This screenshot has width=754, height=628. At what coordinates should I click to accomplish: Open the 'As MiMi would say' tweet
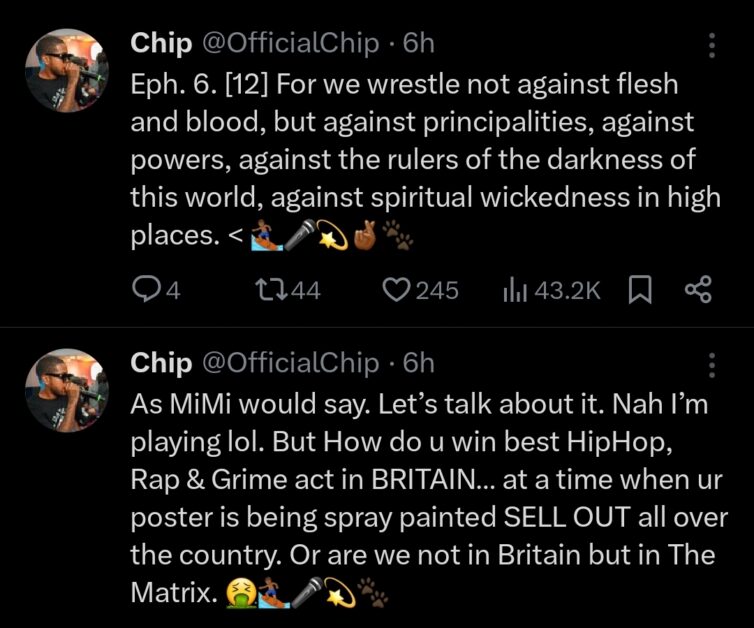(429, 498)
